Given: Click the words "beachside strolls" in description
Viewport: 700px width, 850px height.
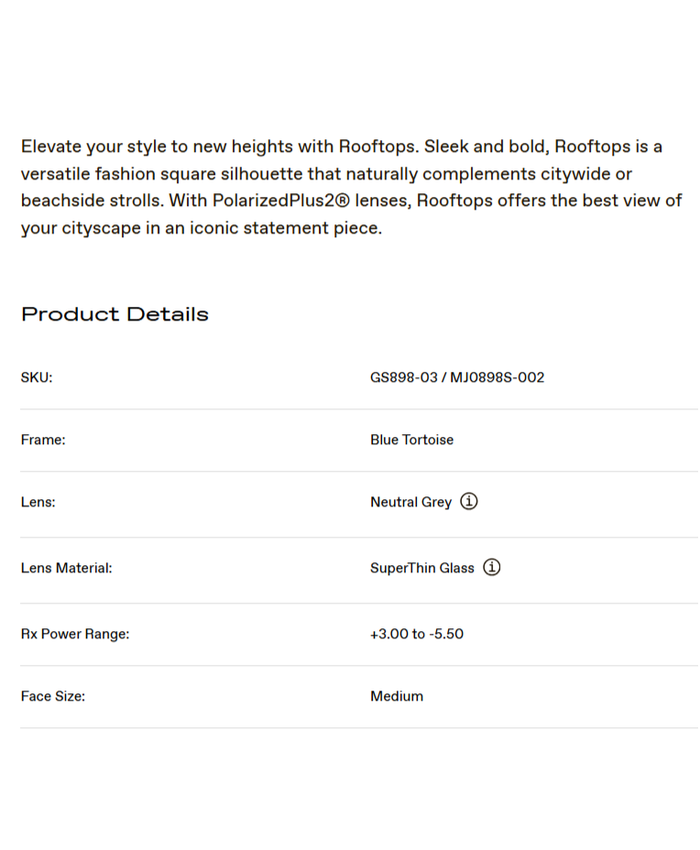Looking at the screenshot, I should 90,201.
